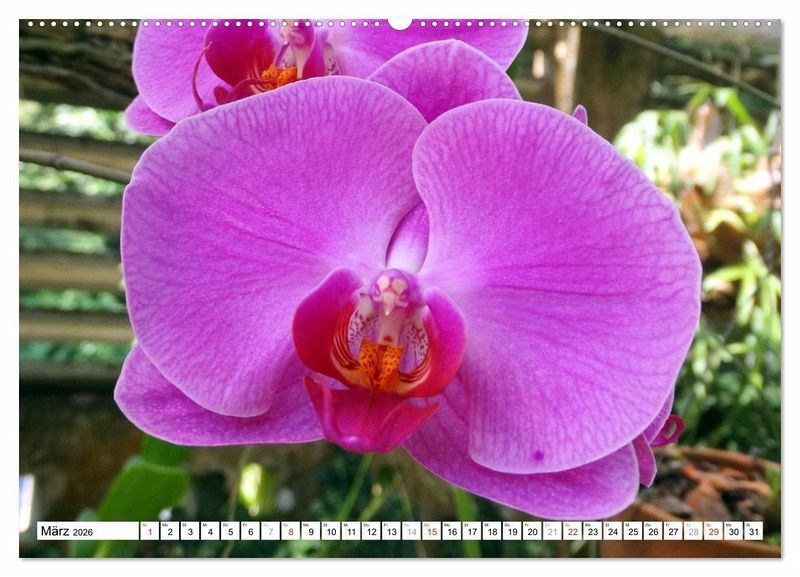800x577 pixels.
Task: Select calendar day 2
Action: coord(170,531)
